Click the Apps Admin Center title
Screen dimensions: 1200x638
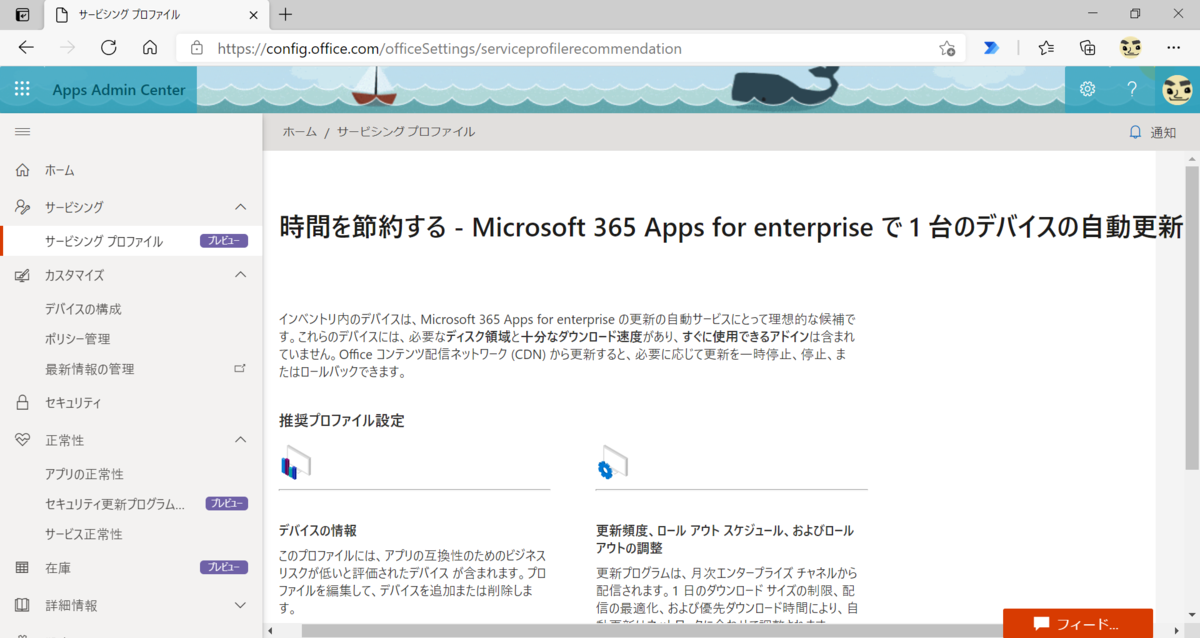pyautogui.click(x=119, y=90)
